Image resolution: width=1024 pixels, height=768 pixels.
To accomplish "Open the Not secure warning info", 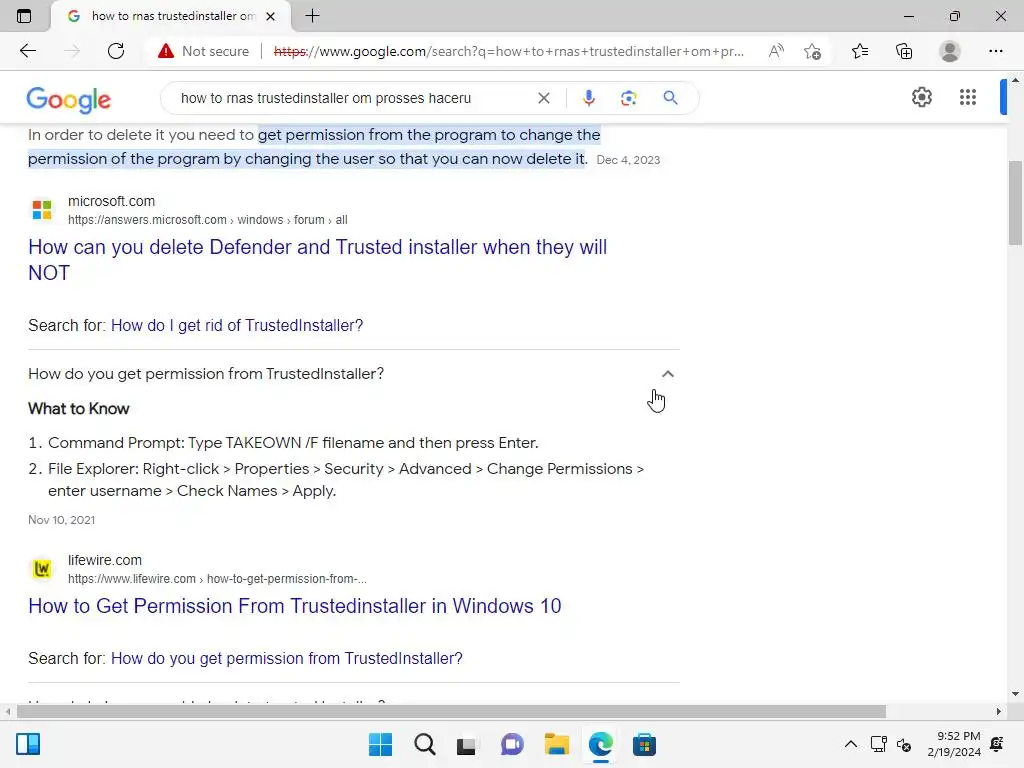I will [x=203, y=51].
